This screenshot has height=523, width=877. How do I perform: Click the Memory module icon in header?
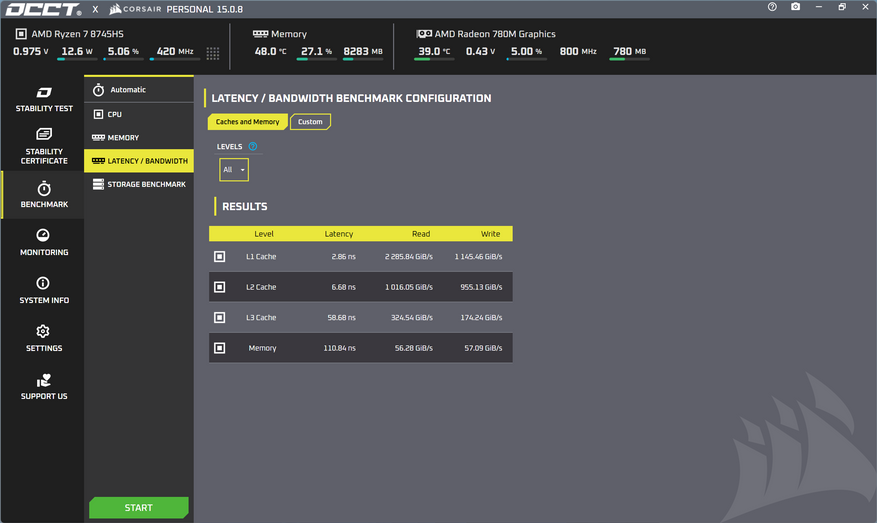click(260, 34)
